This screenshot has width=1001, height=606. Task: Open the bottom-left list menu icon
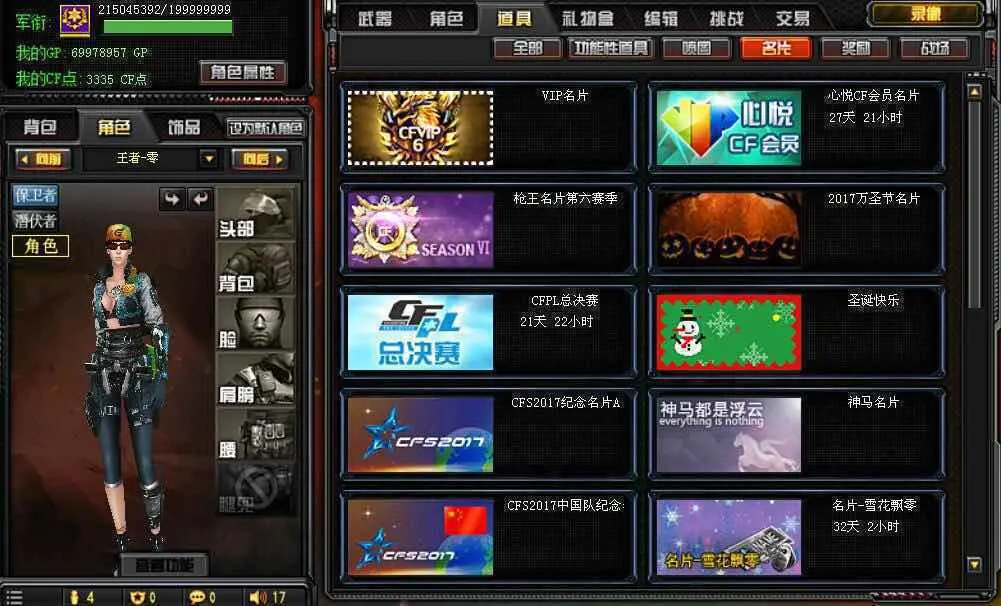(x=14, y=597)
